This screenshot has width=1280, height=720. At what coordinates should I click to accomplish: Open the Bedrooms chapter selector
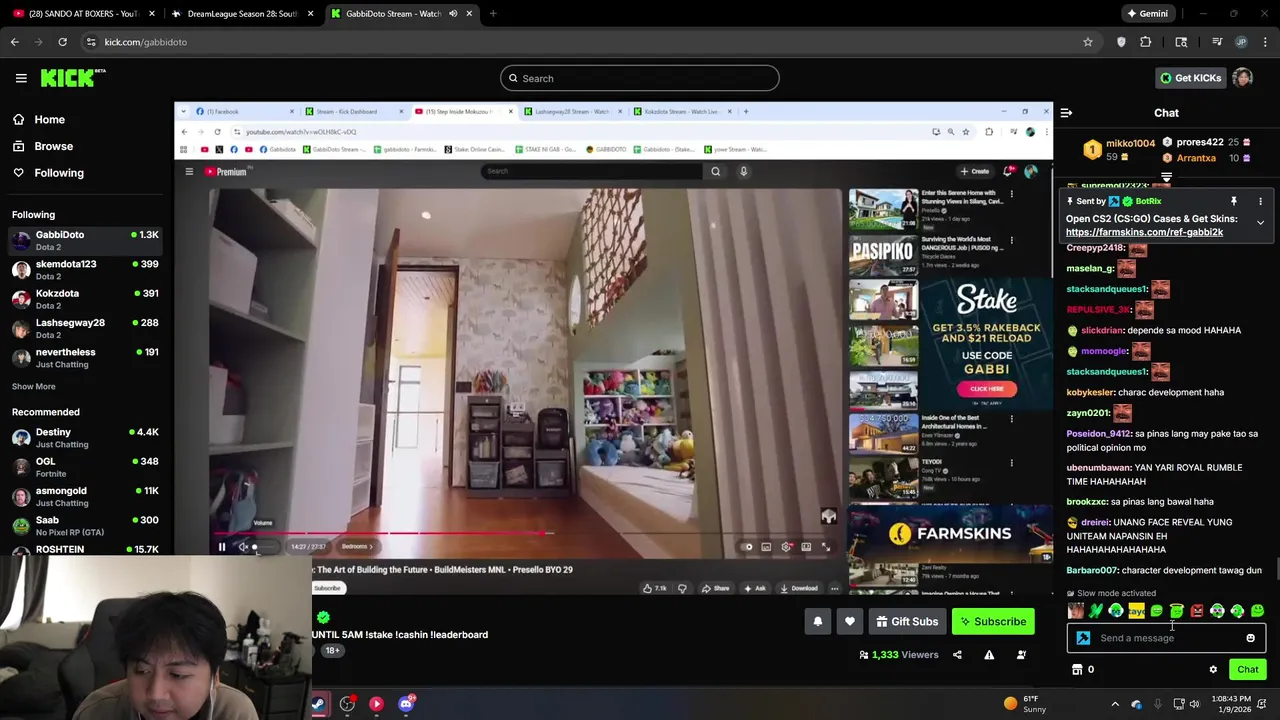357,547
